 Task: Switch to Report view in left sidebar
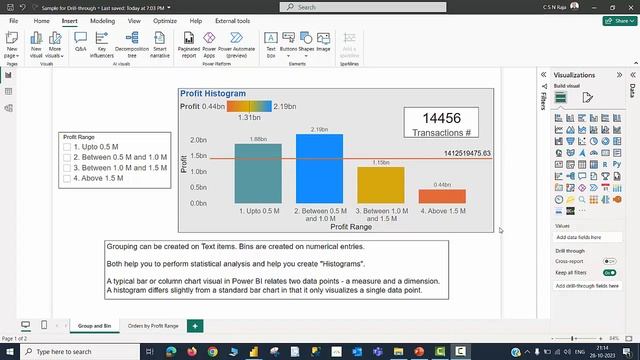click(x=8, y=75)
